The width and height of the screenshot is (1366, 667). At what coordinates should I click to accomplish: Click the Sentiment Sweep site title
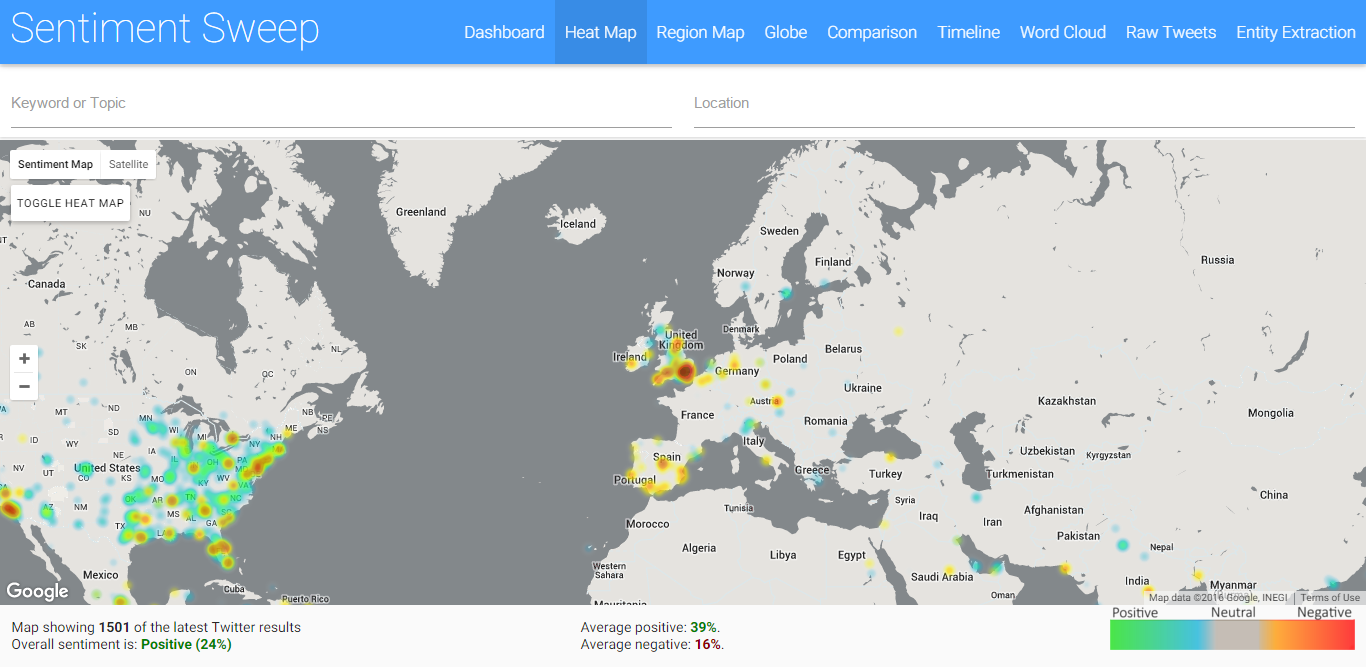point(165,30)
